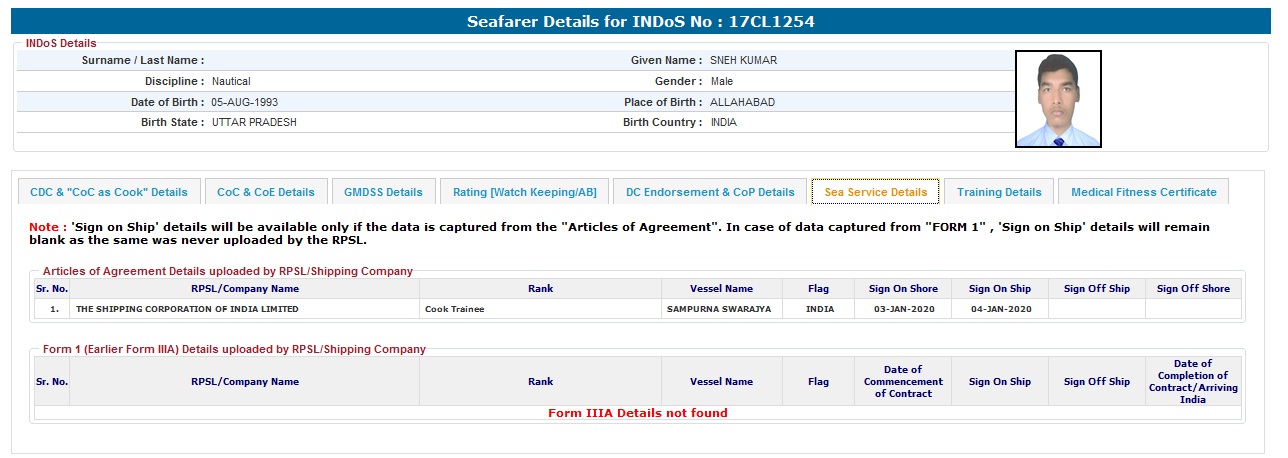Open the CDC & "CoC as Cook" Details tab

pyautogui.click(x=109, y=192)
